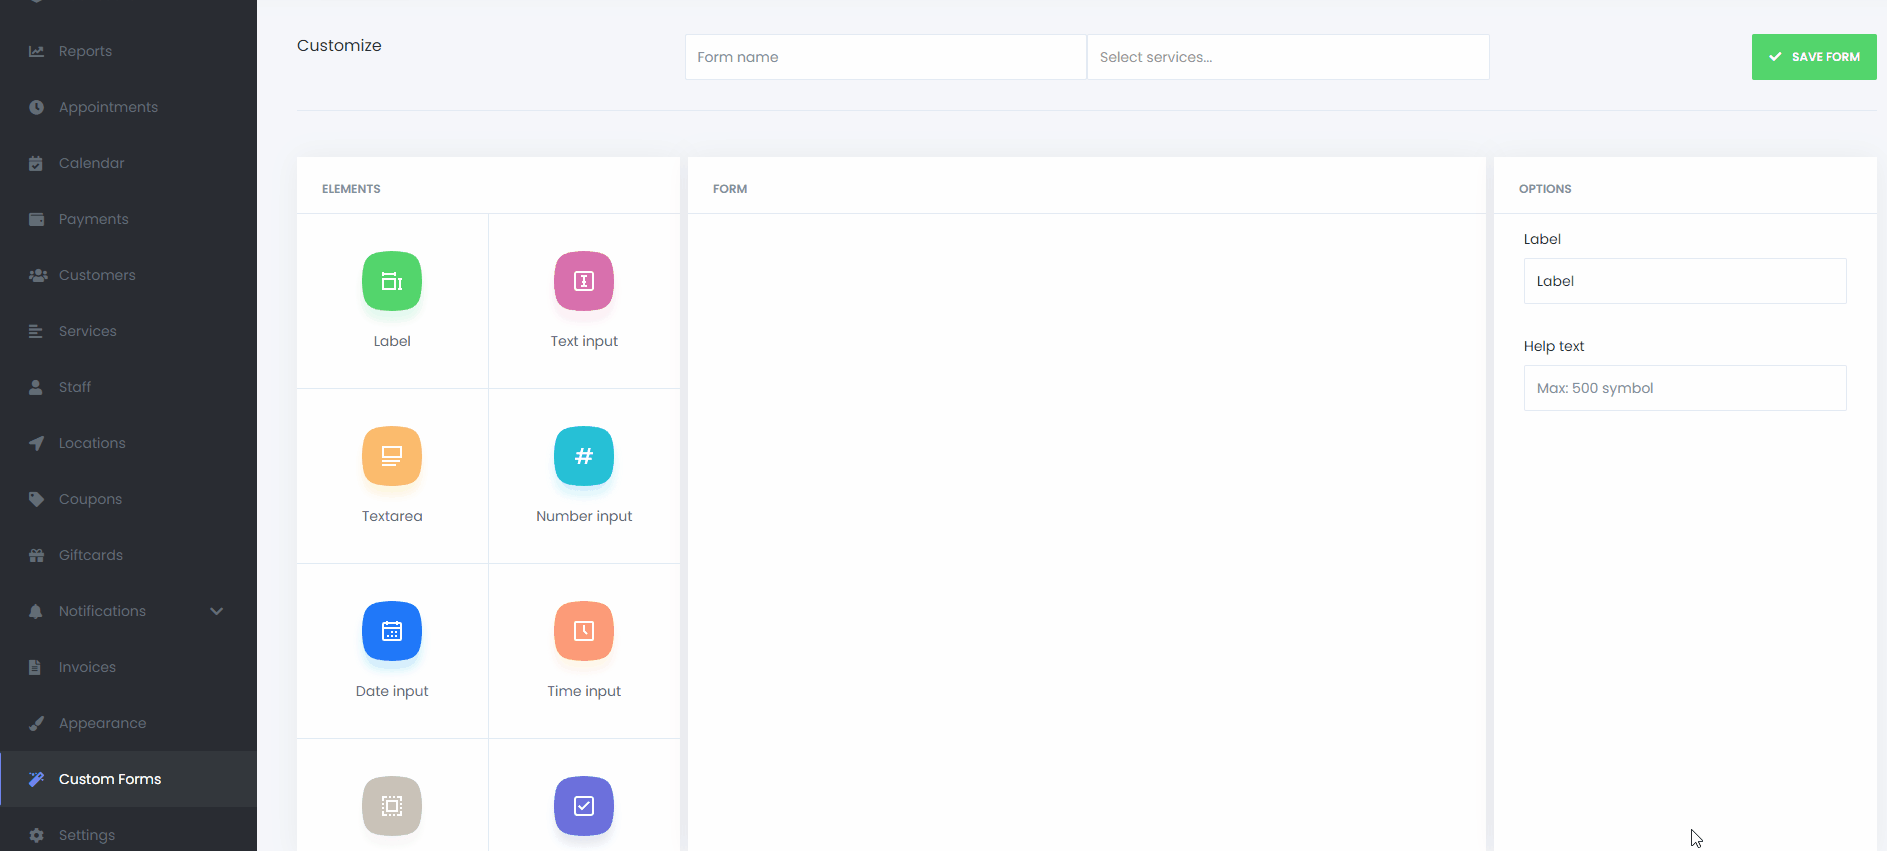Focus the Form name field
Image resolution: width=1887 pixels, height=851 pixels.
pos(886,57)
